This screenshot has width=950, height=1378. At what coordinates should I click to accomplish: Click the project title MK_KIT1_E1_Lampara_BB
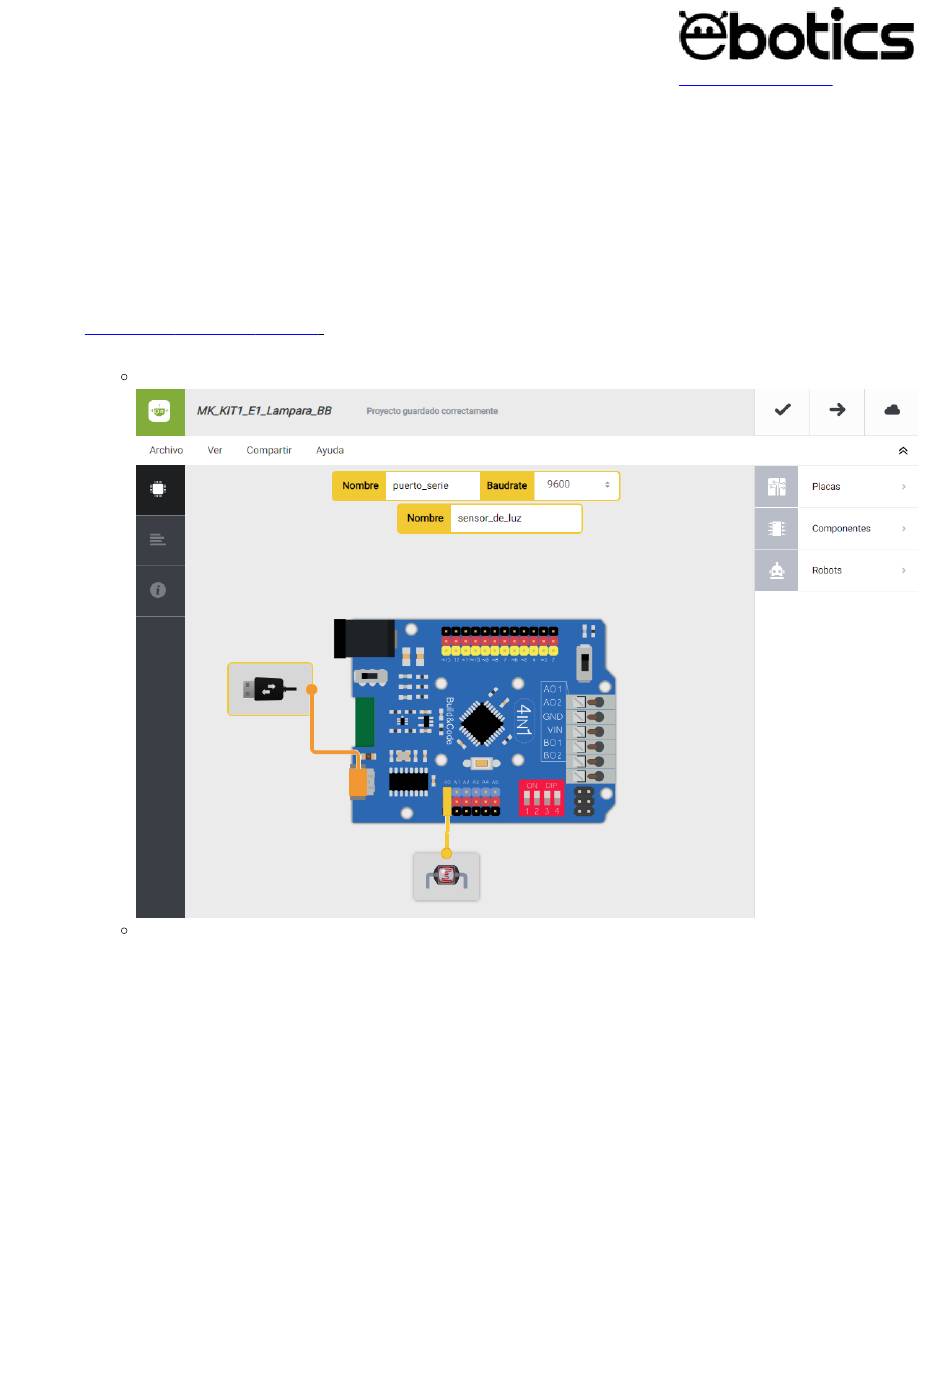tap(264, 411)
